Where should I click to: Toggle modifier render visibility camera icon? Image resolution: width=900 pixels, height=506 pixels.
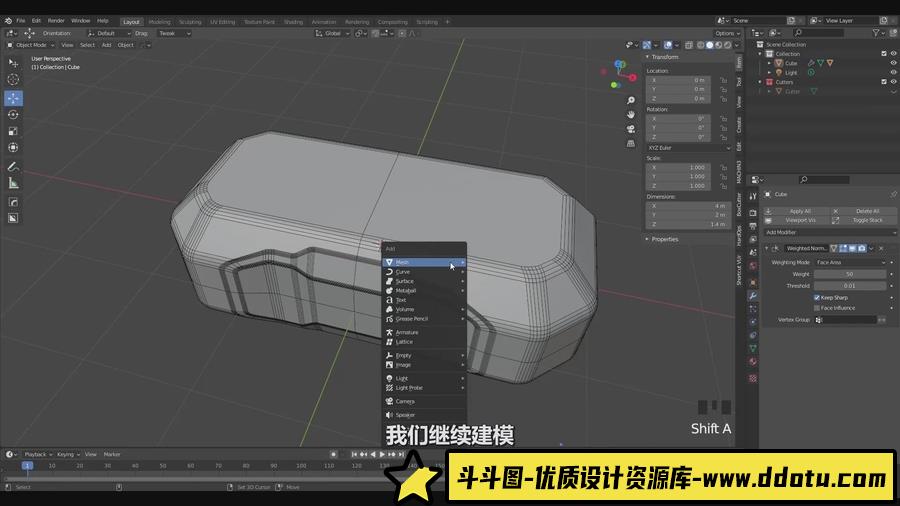(862, 248)
